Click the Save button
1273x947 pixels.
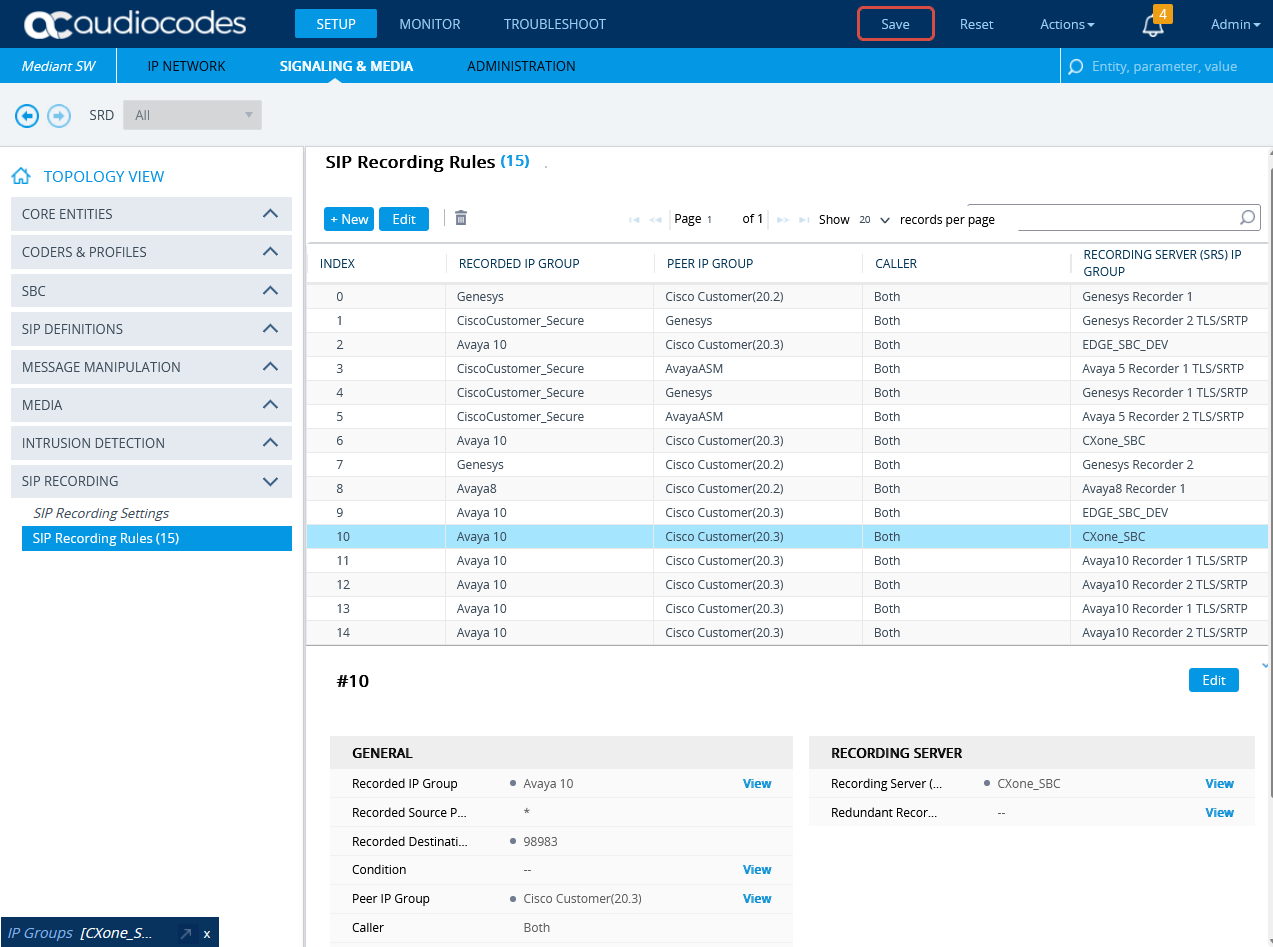click(x=896, y=24)
